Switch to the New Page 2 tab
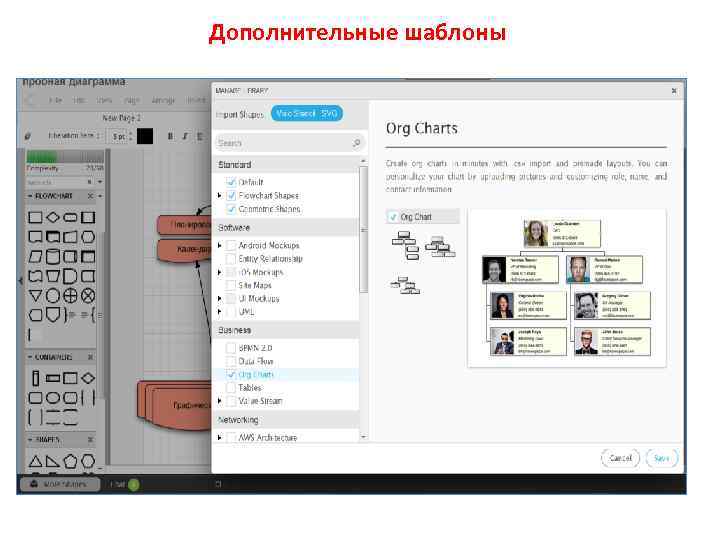The width and height of the screenshot is (720, 540). click(121, 118)
